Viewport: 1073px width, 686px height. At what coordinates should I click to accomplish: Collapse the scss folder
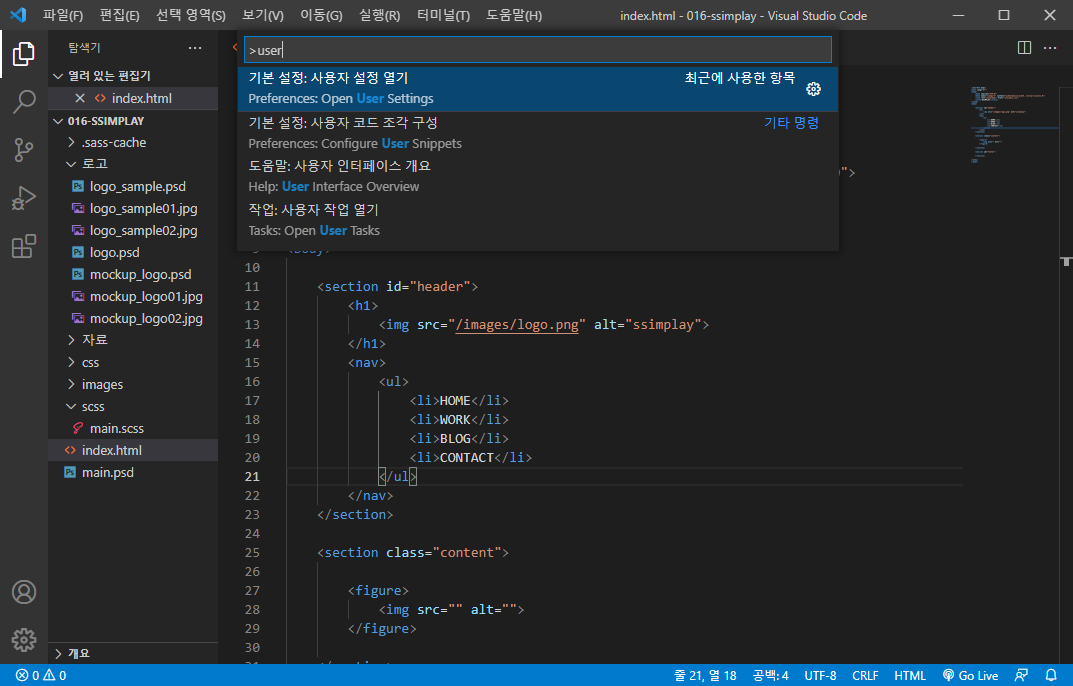click(x=133, y=406)
